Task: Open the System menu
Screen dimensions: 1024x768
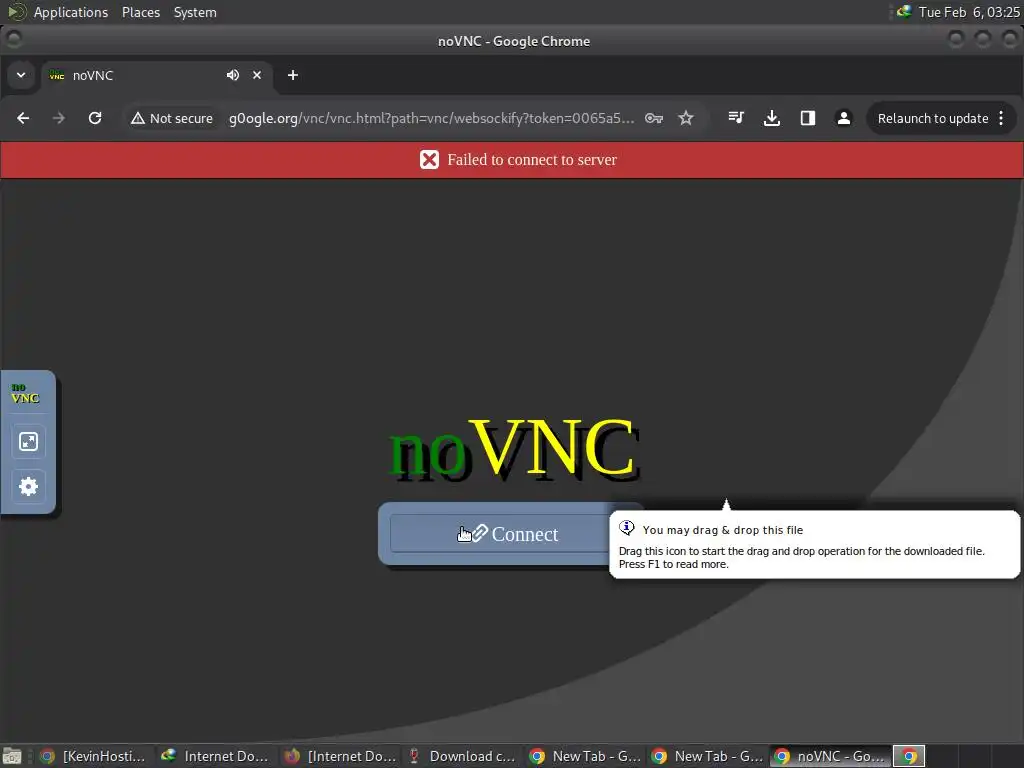Action: pyautogui.click(x=195, y=12)
